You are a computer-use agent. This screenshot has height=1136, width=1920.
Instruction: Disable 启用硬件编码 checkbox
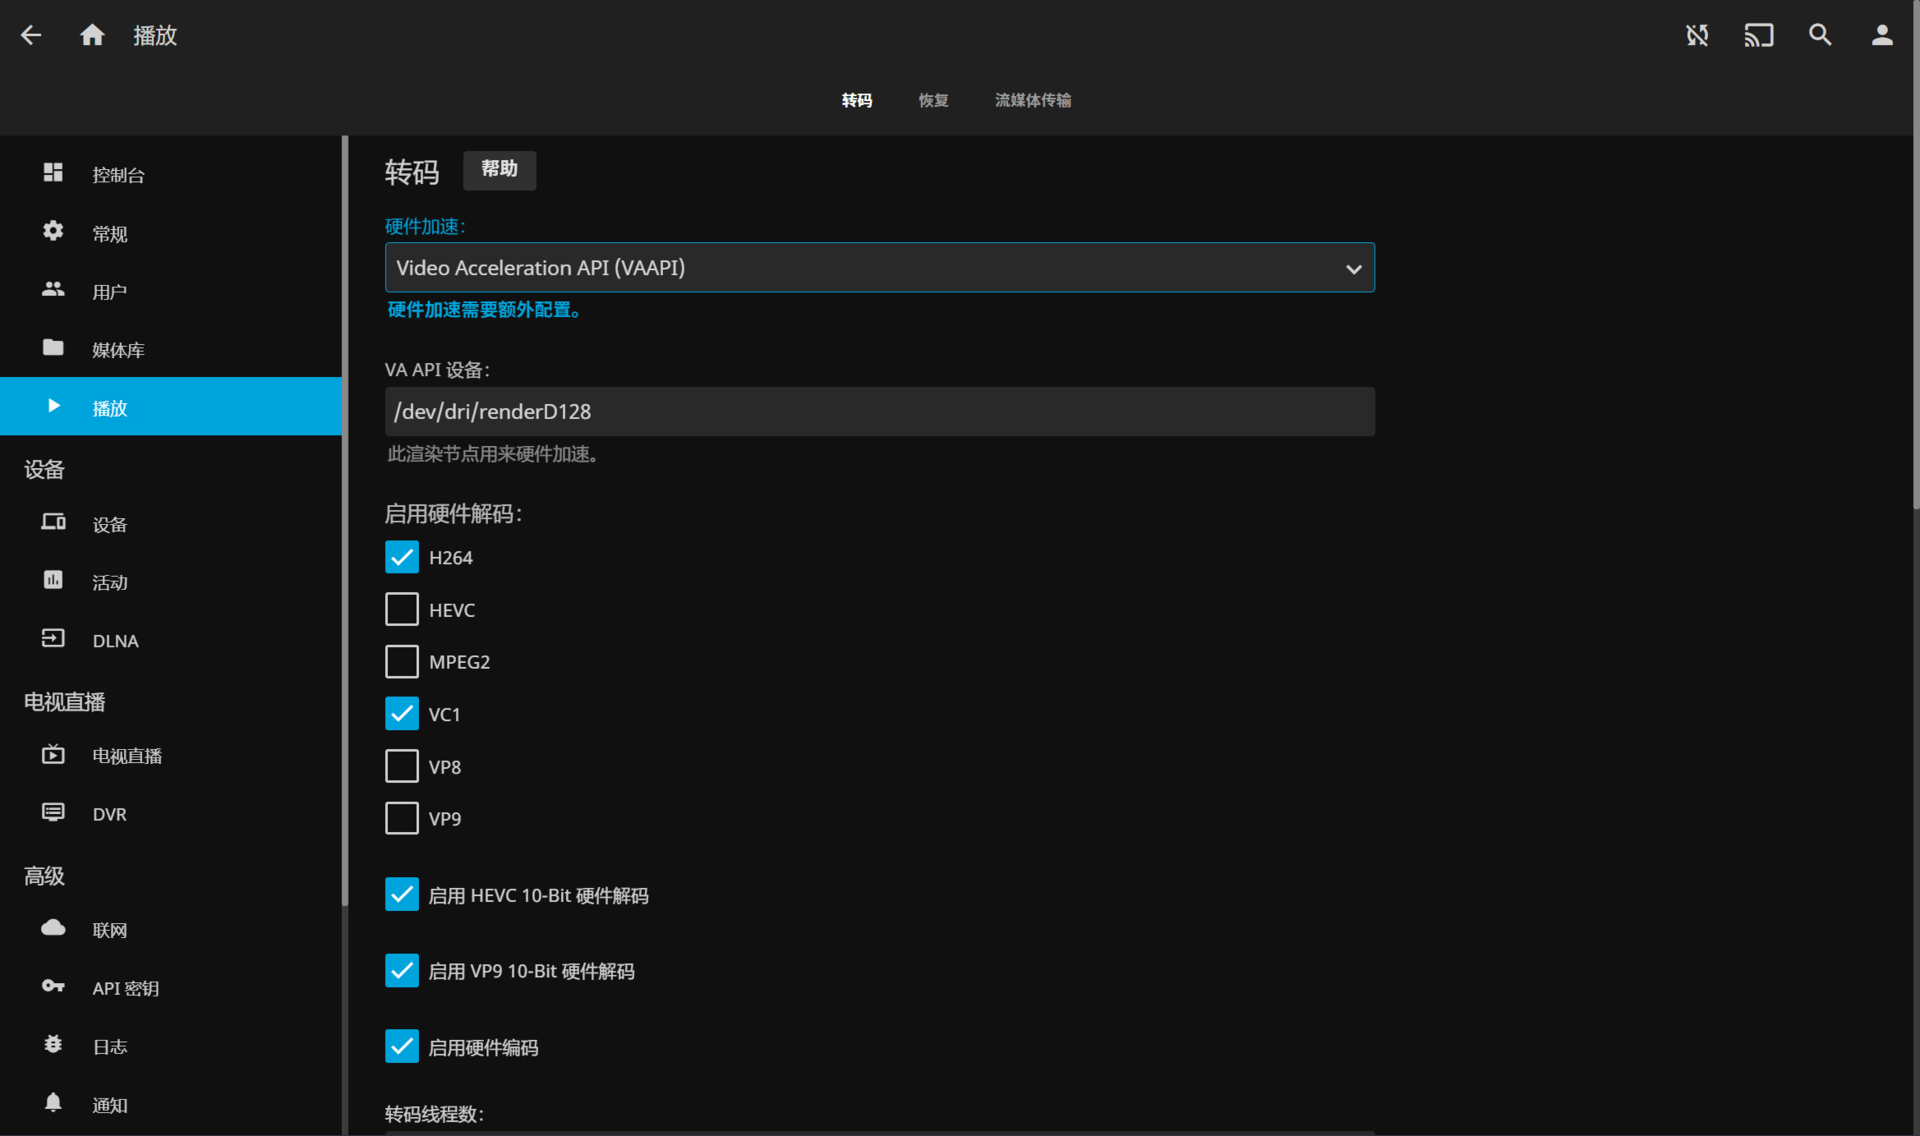[402, 1047]
